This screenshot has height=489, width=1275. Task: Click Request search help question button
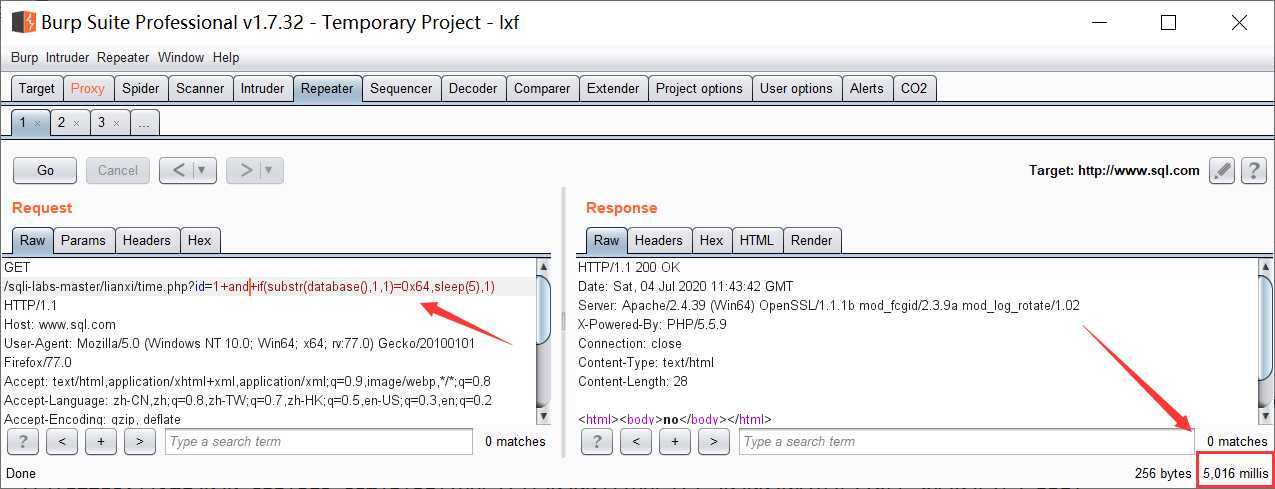pos(23,441)
